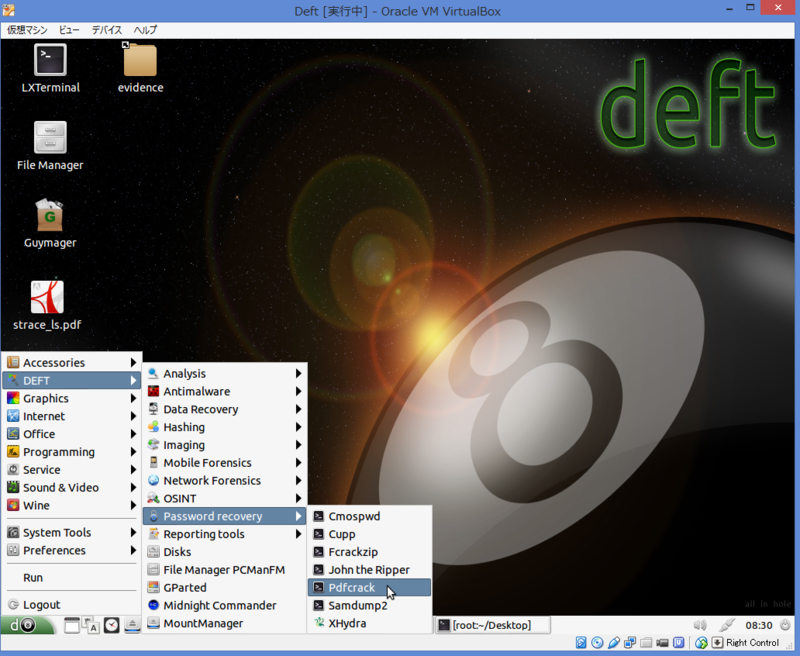
Task: Click the Right Control host key indicator
Action: pyautogui.click(x=747, y=643)
